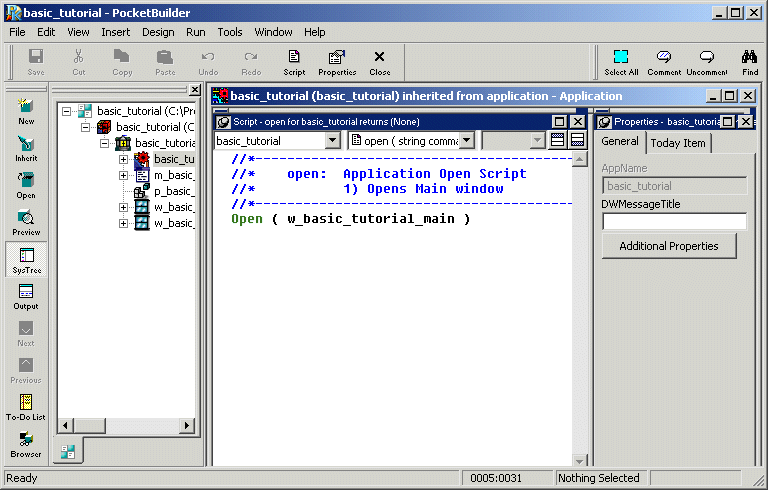Click the Uncomment toolbar icon
Image resolution: width=768 pixels, height=490 pixels.
pos(707,62)
